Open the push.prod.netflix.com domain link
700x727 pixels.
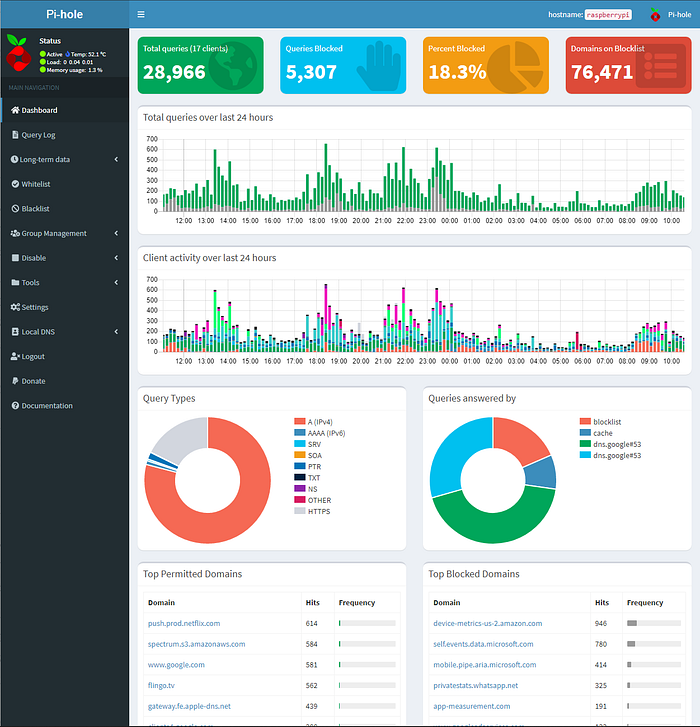[184, 623]
